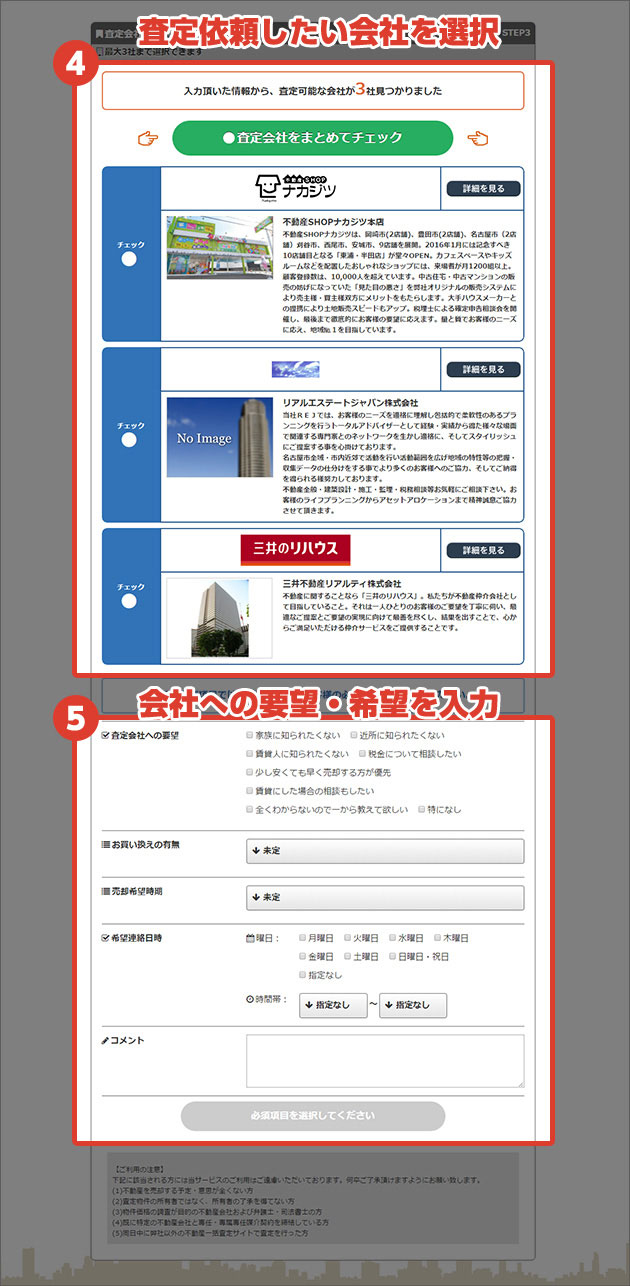
Task: Click the calendar icon beside 曜日
Action: [x=250, y=939]
